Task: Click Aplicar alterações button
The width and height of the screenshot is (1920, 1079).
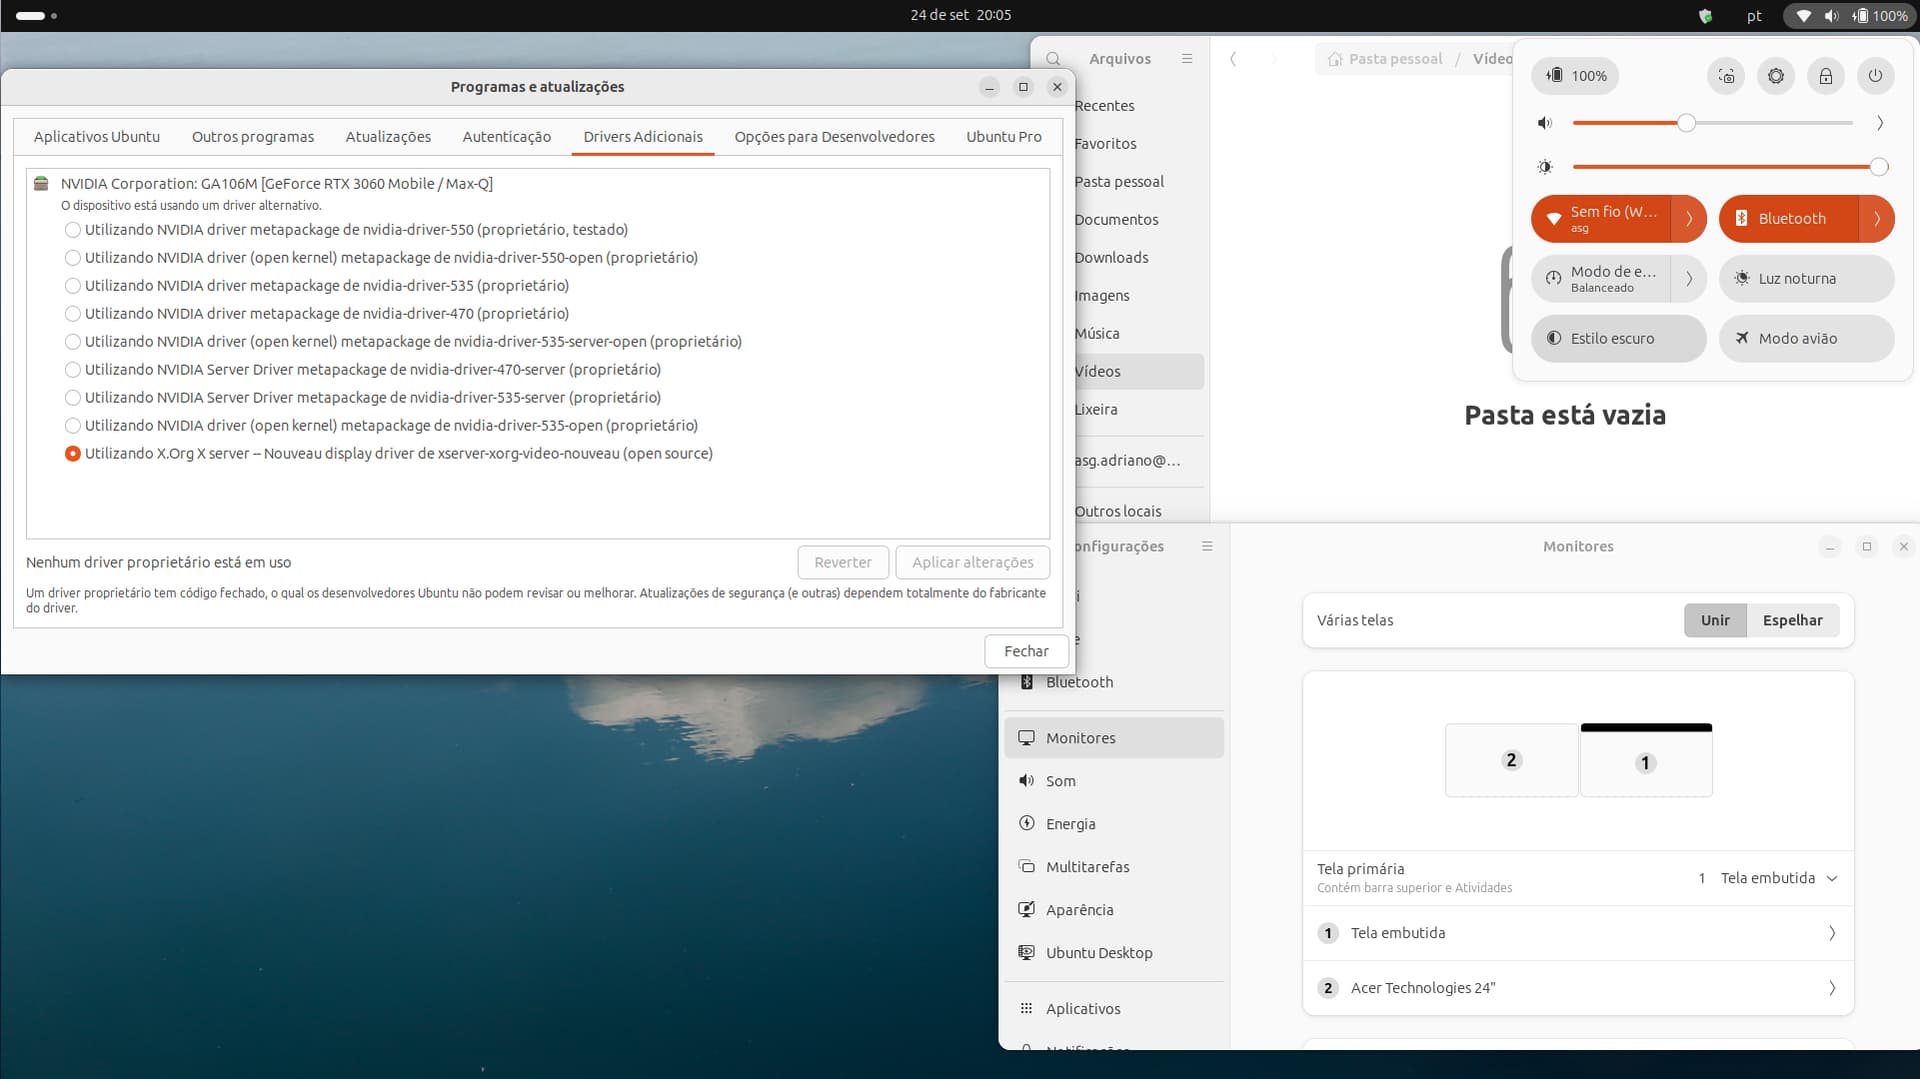Action: point(973,563)
